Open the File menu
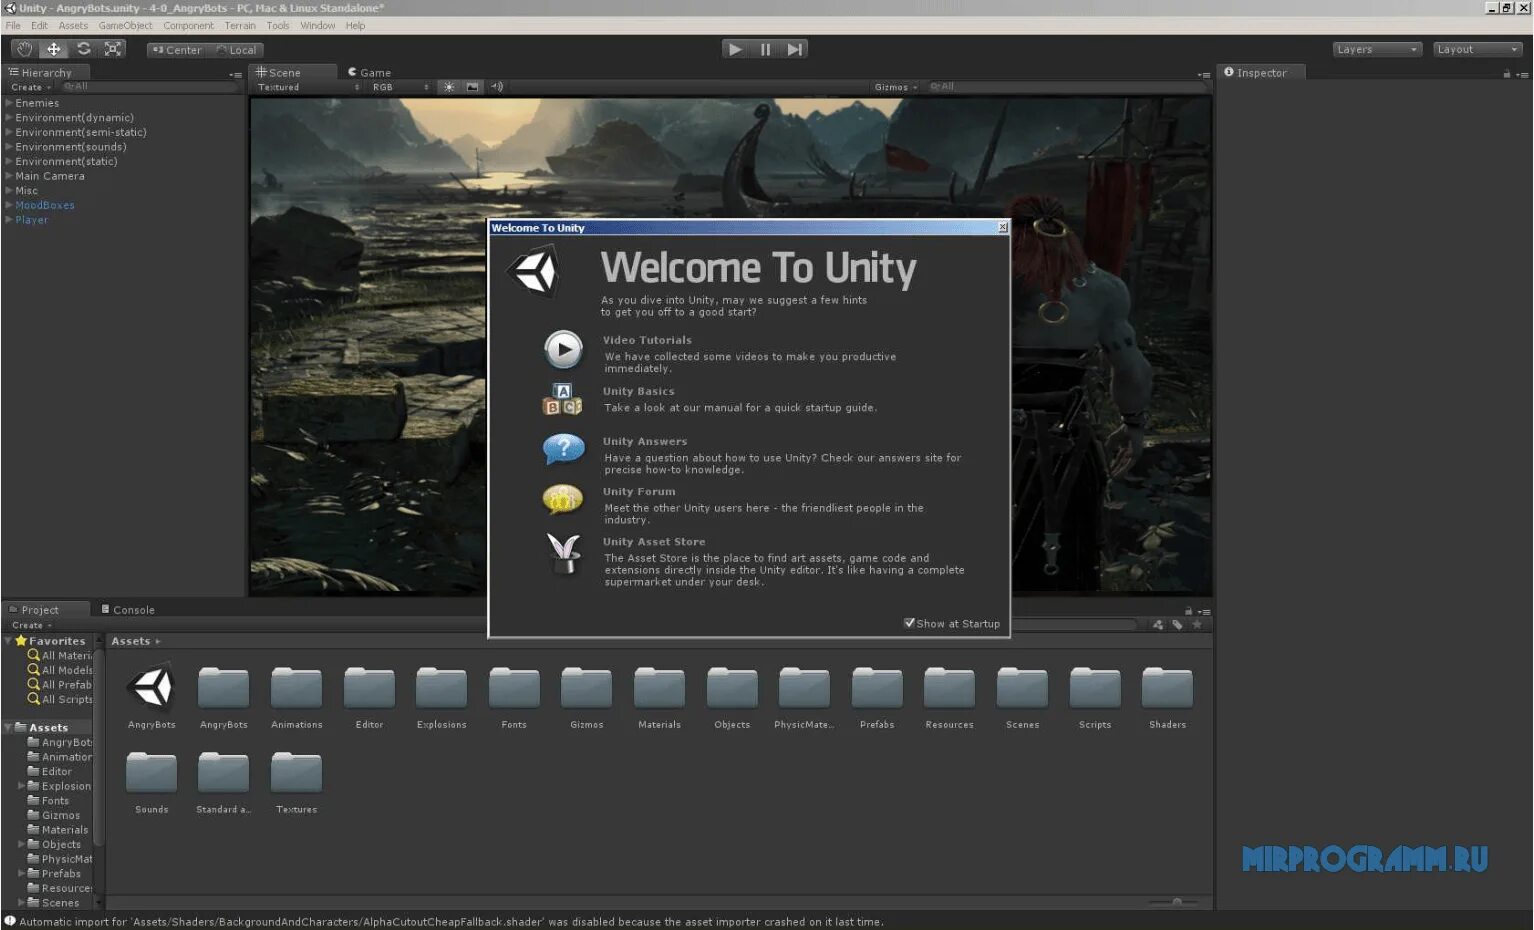The image size is (1534, 930). (x=13, y=26)
